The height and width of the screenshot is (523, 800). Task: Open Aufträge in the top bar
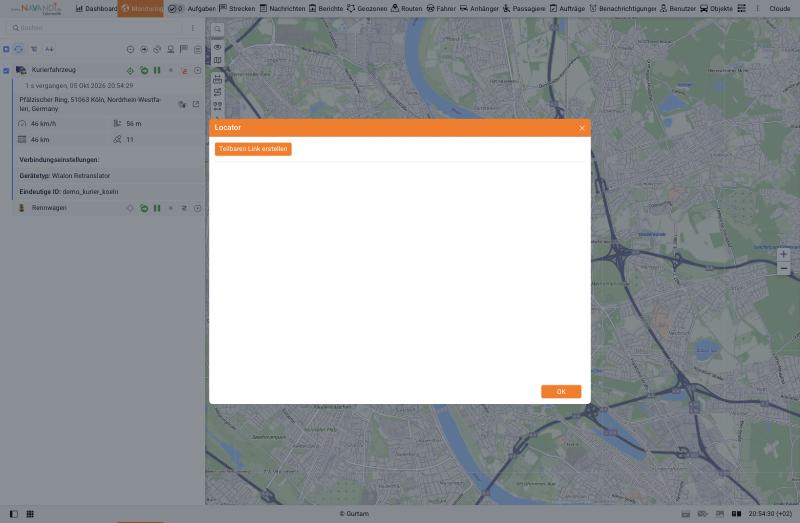click(x=567, y=9)
